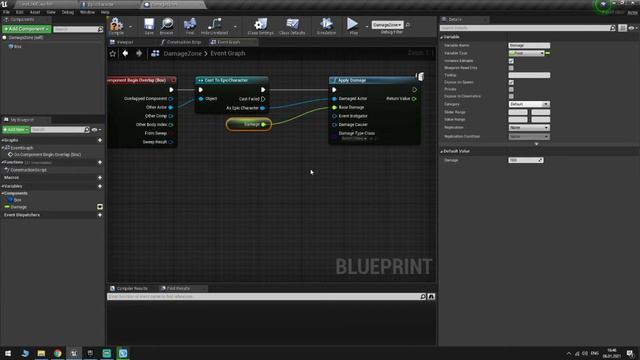Add a new function with plus icon
This screenshot has width=640, height=360.
click(100, 162)
